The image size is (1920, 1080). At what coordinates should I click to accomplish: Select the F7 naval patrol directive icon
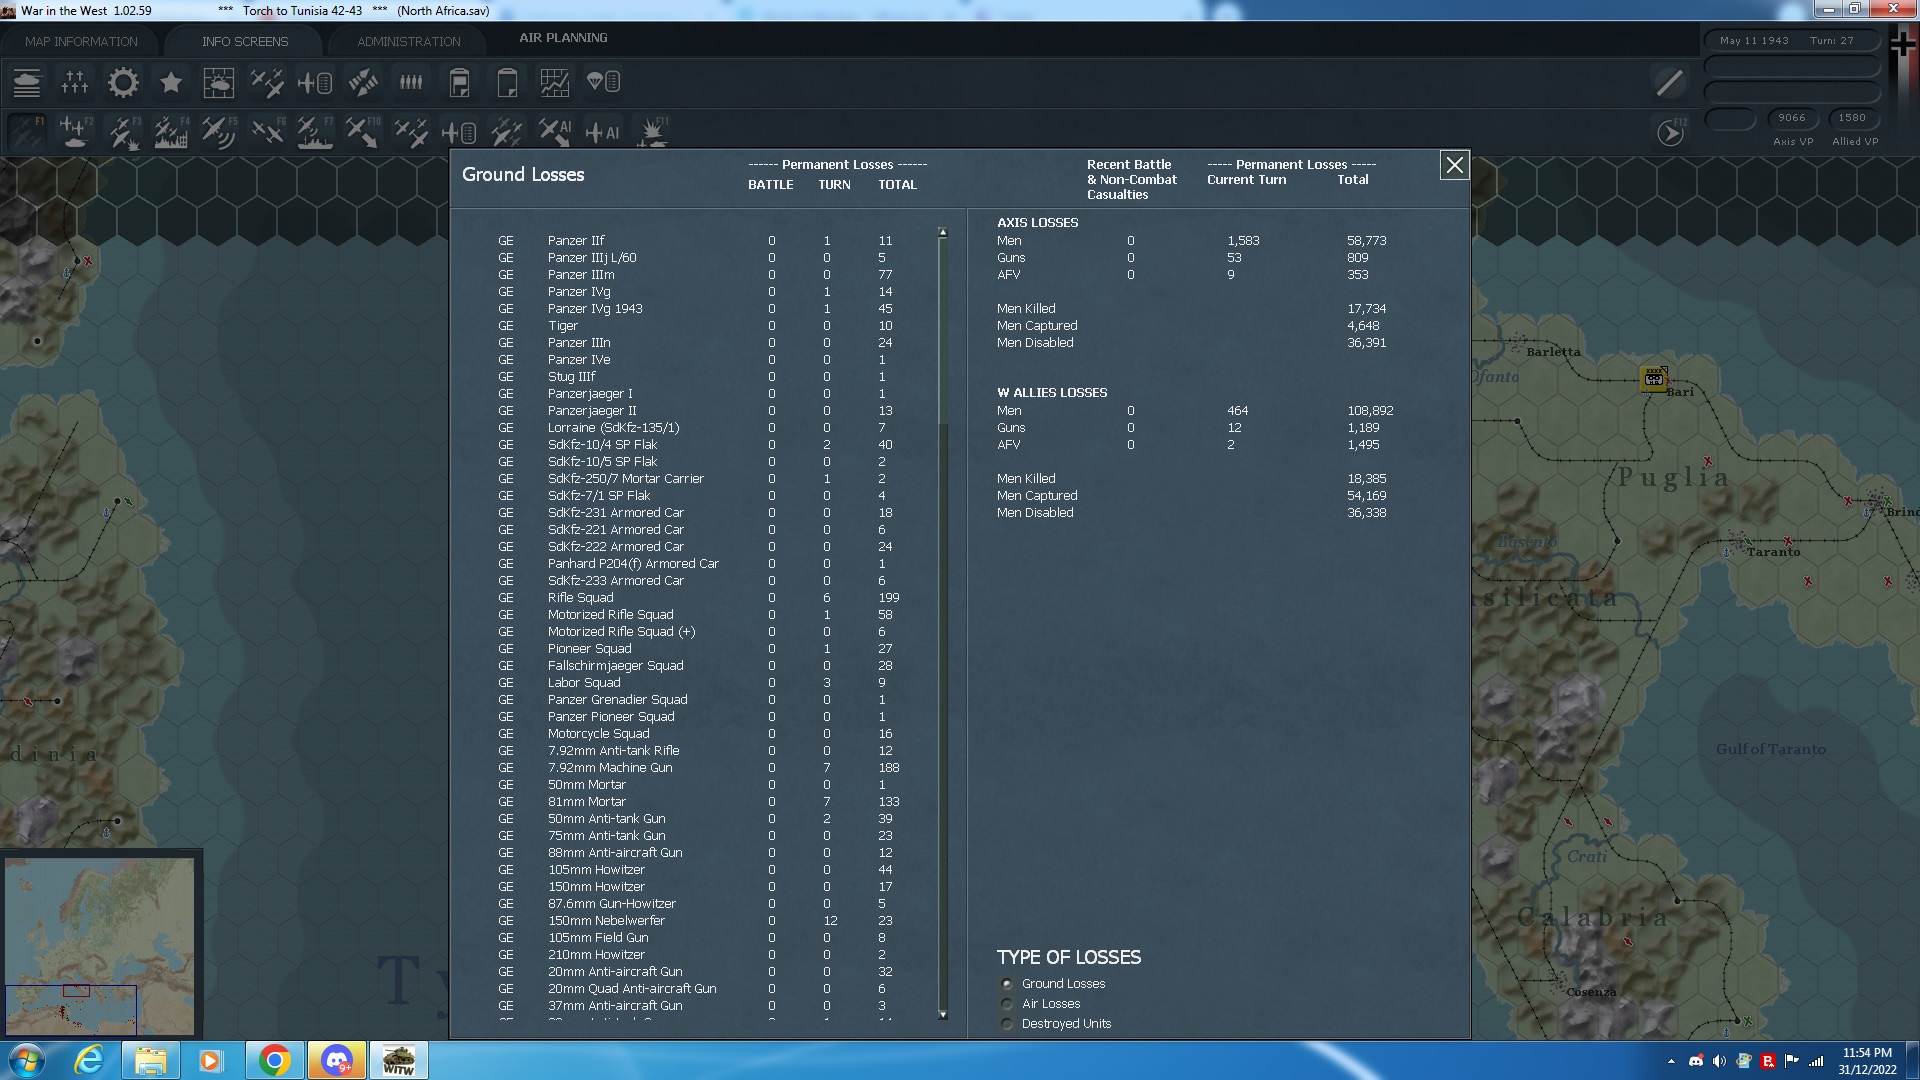[x=315, y=131]
